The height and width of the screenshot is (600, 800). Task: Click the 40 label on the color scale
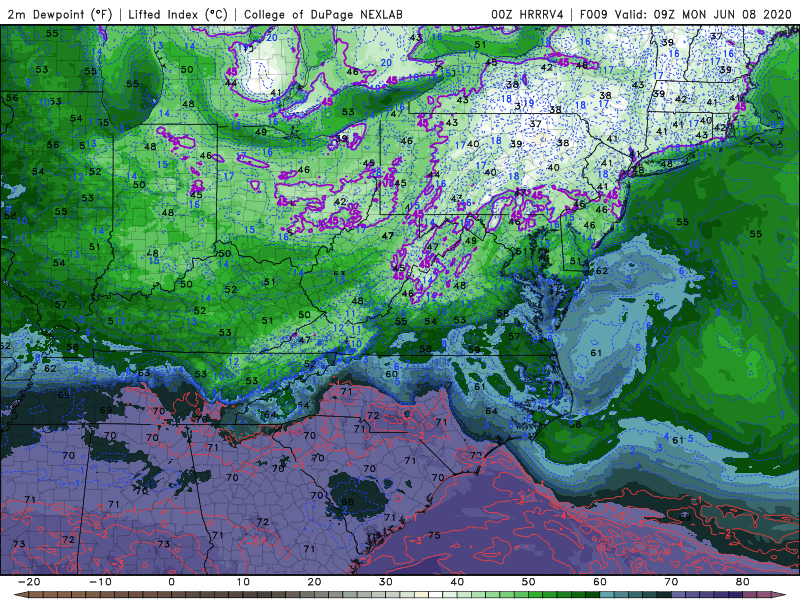(x=457, y=582)
